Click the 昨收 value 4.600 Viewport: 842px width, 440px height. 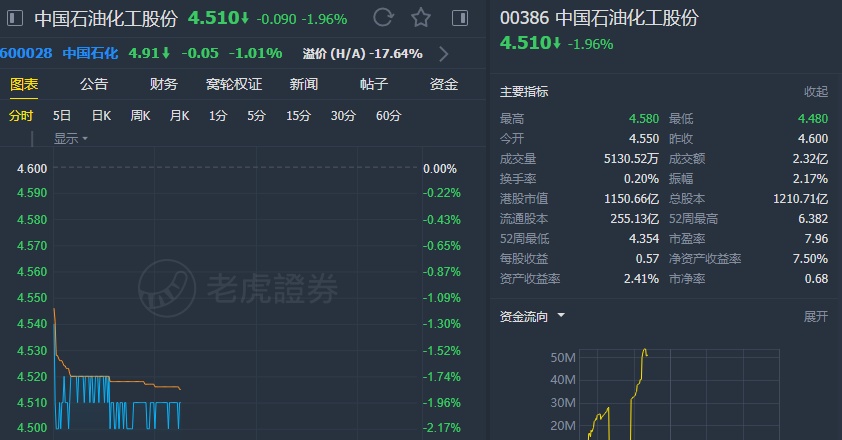point(813,139)
